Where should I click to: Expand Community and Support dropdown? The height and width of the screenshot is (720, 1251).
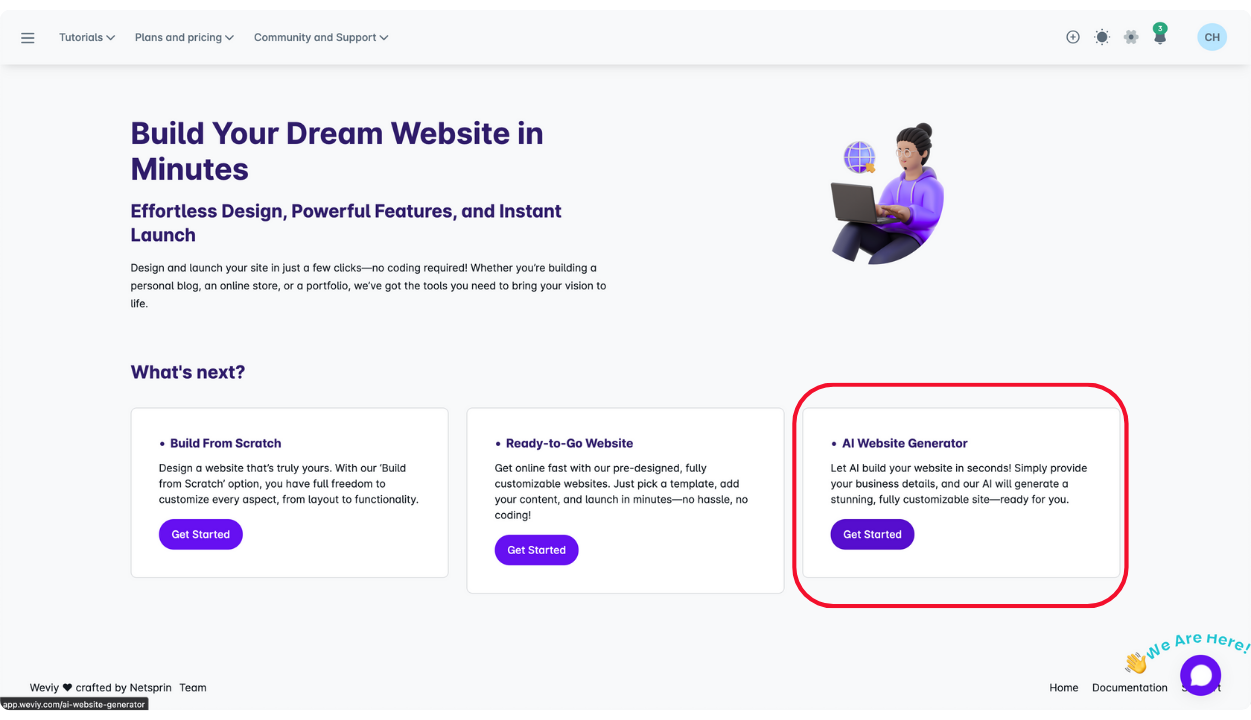tap(321, 37)
